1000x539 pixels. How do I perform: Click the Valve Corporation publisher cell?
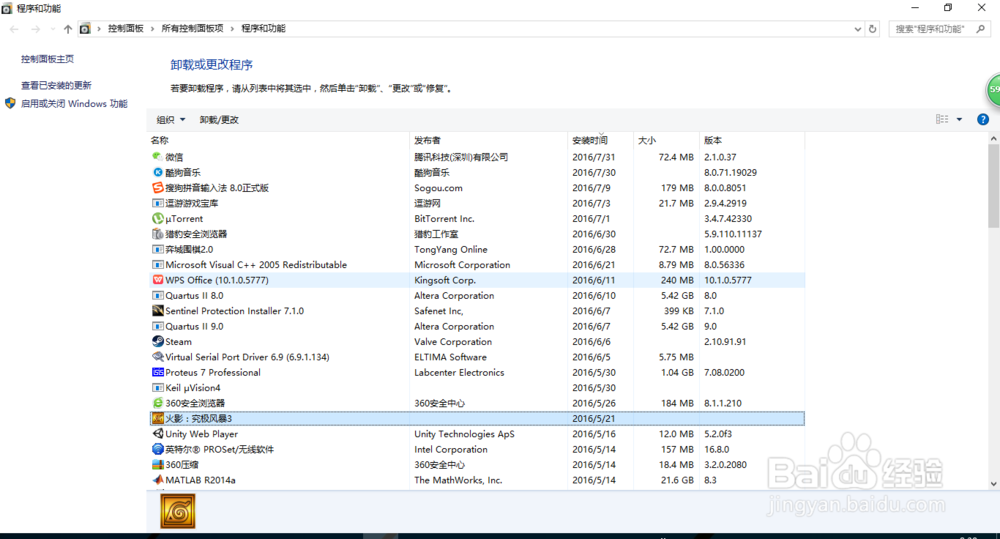click(x=453, y=341)
